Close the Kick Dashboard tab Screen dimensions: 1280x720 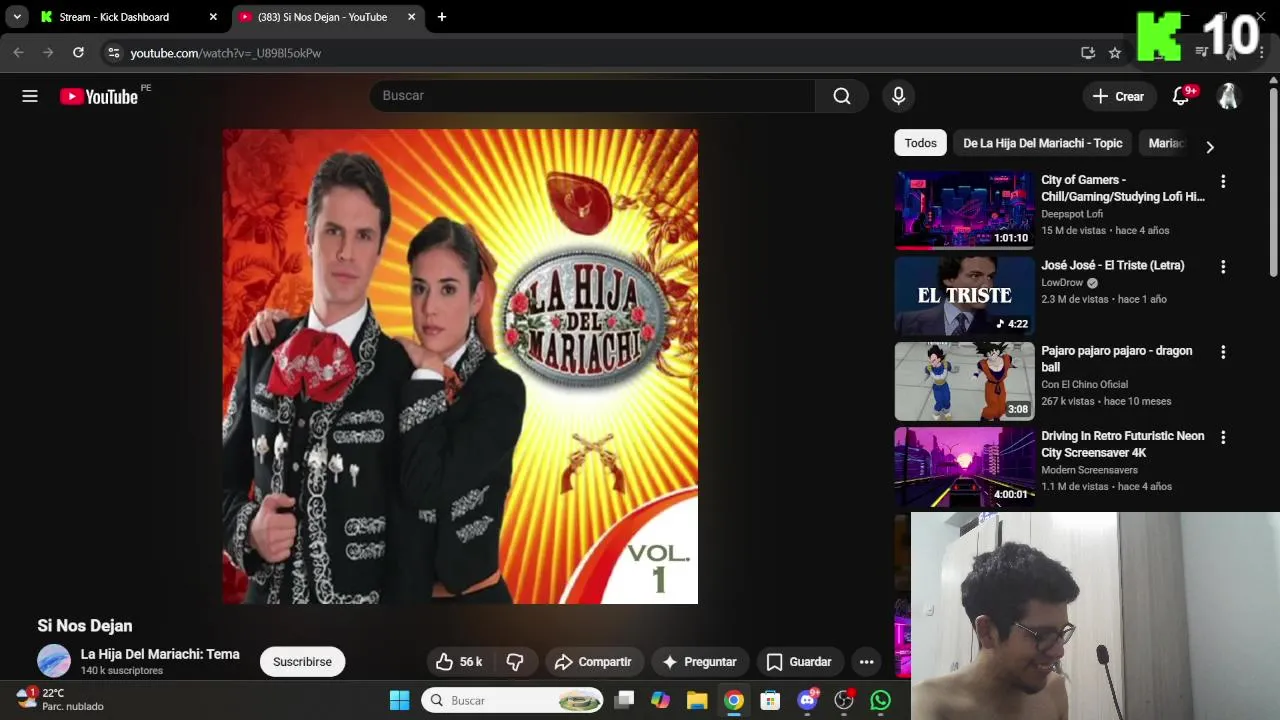point(213,17)
